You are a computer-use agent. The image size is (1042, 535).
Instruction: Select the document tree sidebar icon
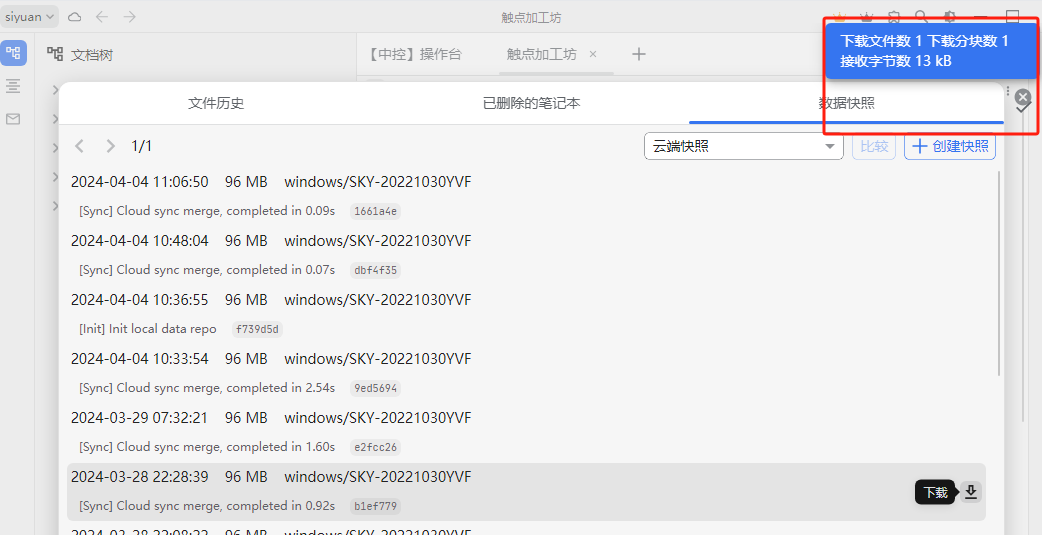[x=13, y=53]
